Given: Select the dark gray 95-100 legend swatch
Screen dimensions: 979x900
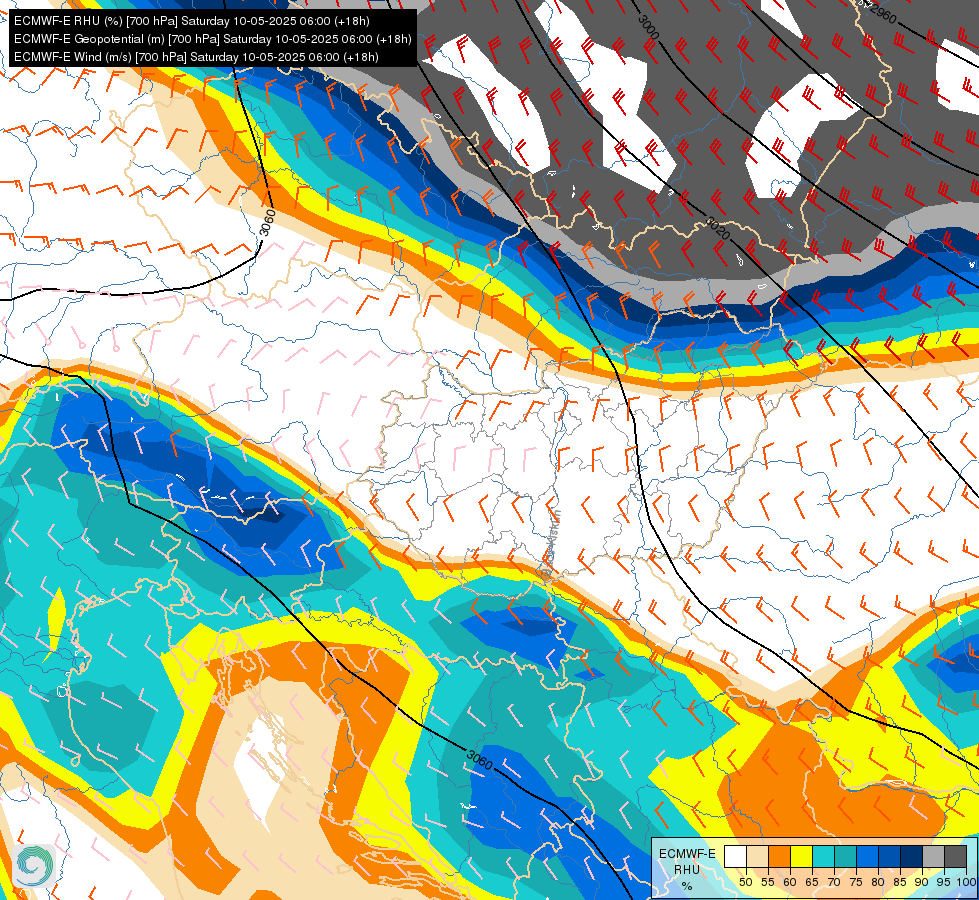Looking at the screenshot, I should [x=956, y=856].
